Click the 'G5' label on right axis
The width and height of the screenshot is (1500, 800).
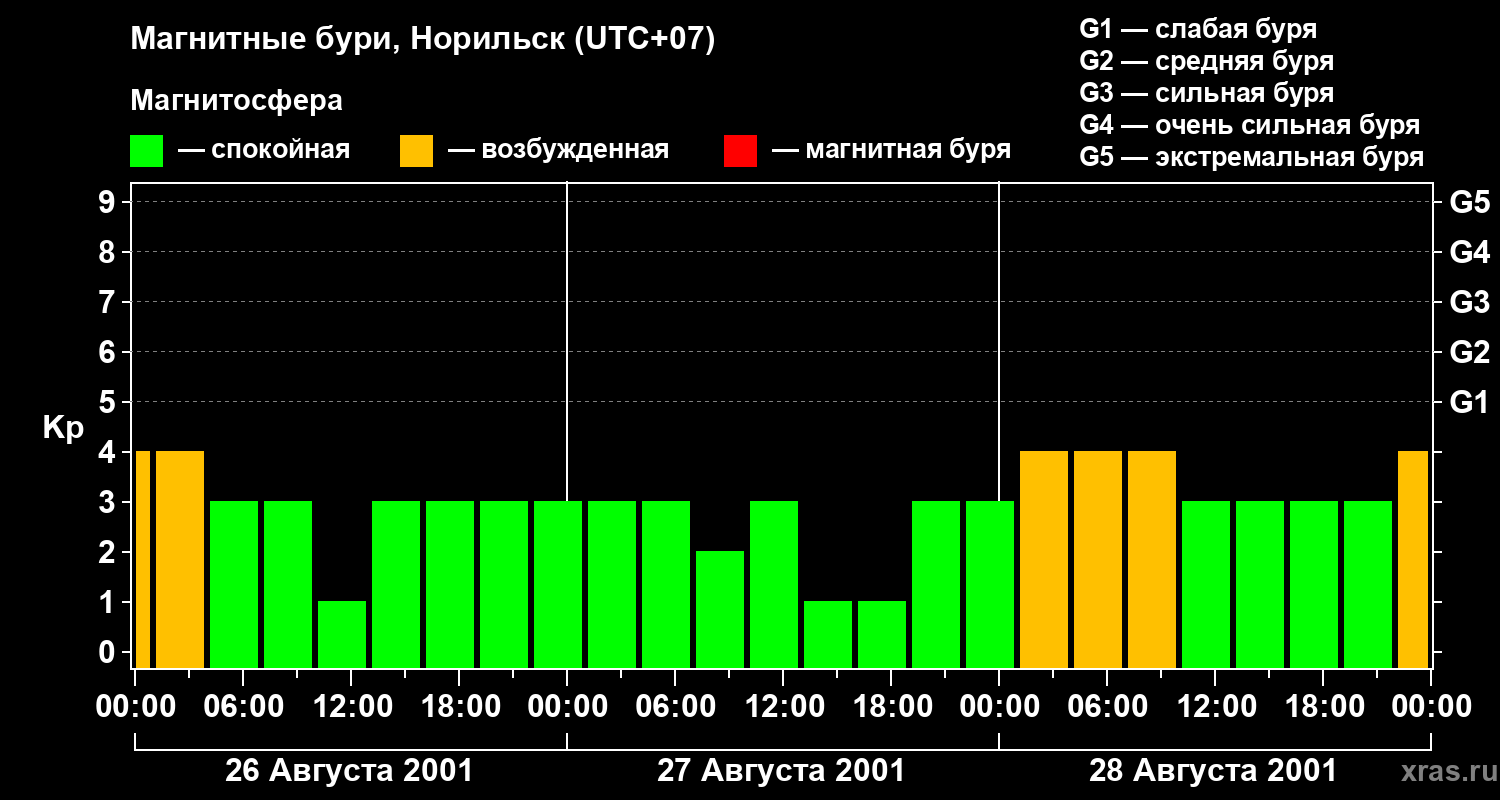(x=1469, y=202)
